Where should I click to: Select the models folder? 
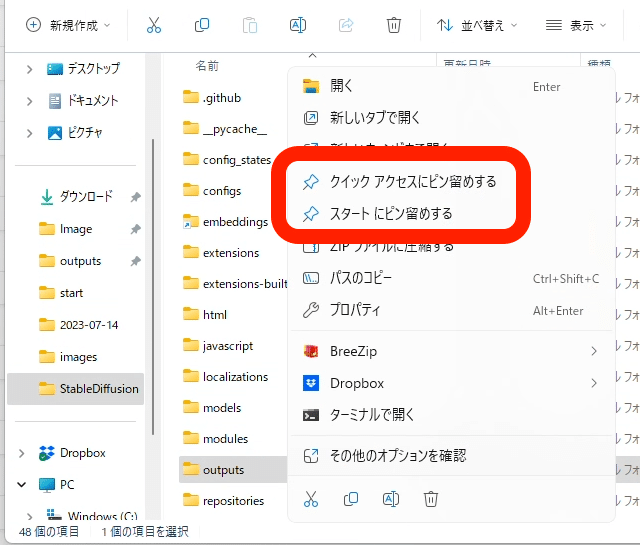212,408
